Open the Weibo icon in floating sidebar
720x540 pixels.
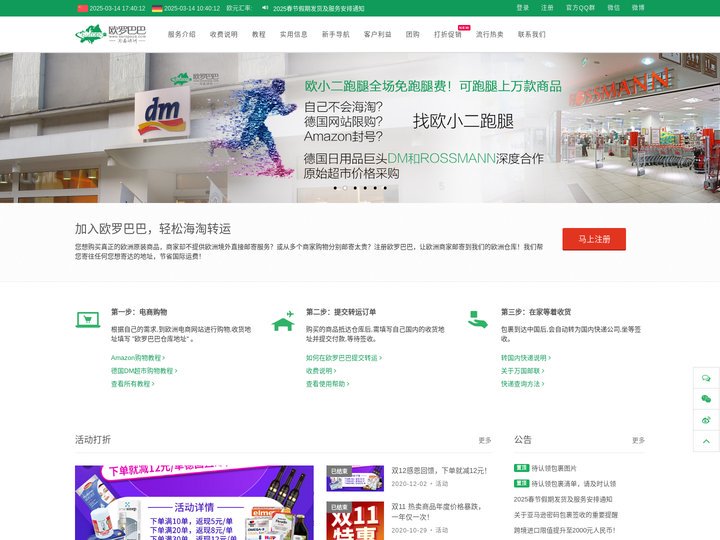[x=706, y=420]
